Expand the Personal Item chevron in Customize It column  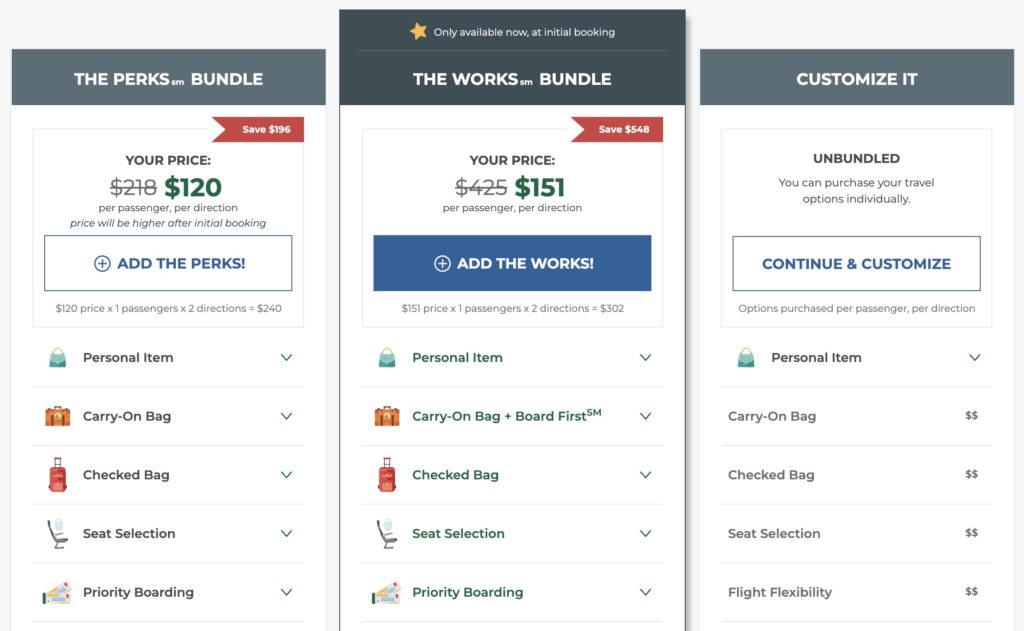(976, 357)
